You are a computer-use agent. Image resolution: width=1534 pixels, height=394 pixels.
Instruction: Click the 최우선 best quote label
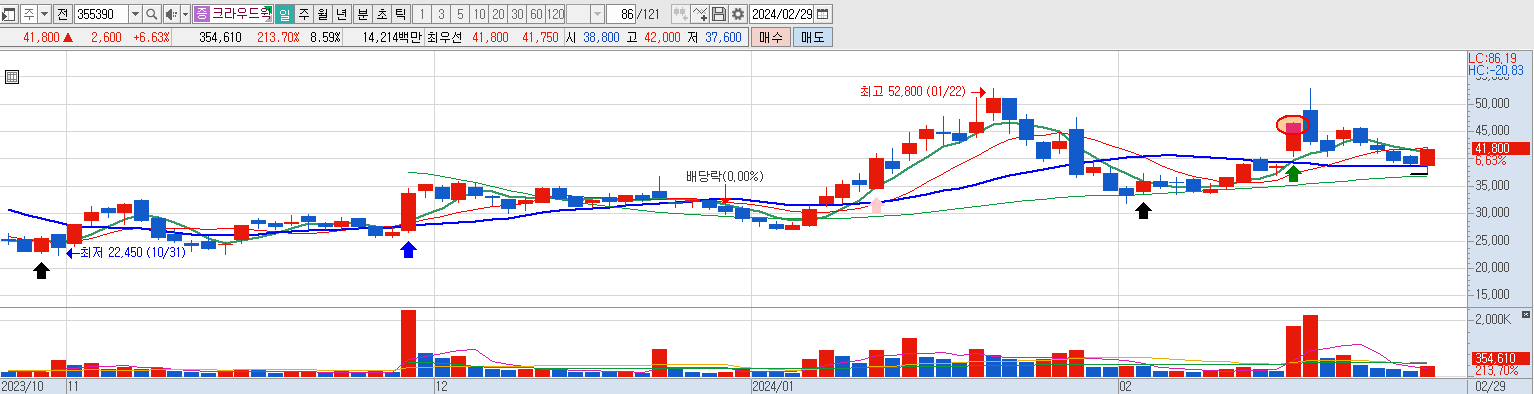tap(445, 37)
